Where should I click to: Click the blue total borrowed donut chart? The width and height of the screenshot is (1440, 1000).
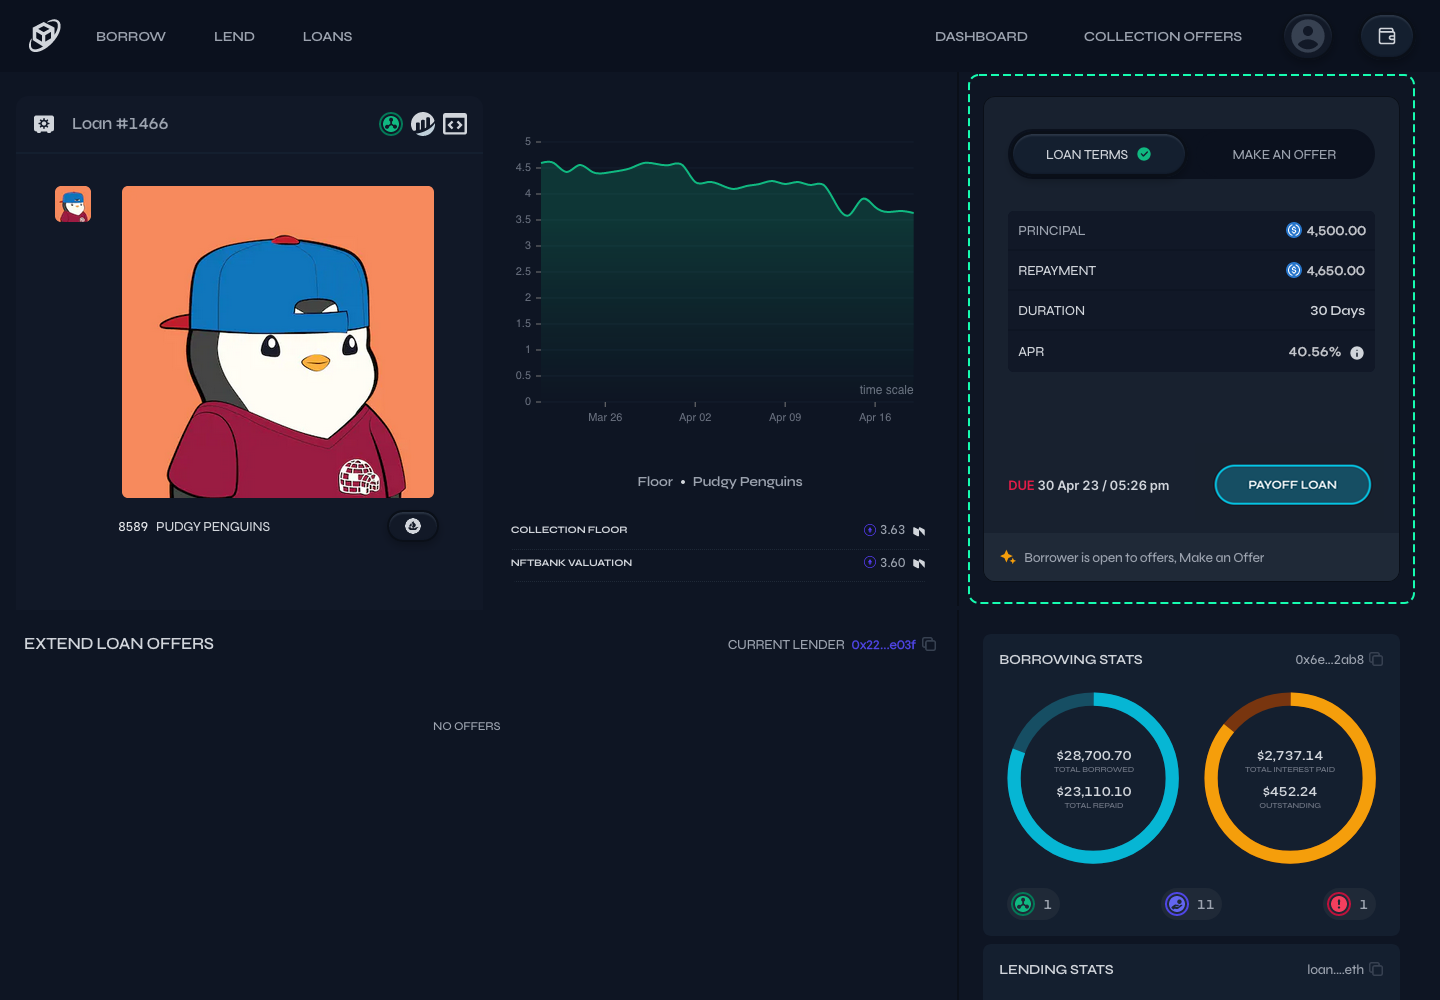click(1093, 778)
